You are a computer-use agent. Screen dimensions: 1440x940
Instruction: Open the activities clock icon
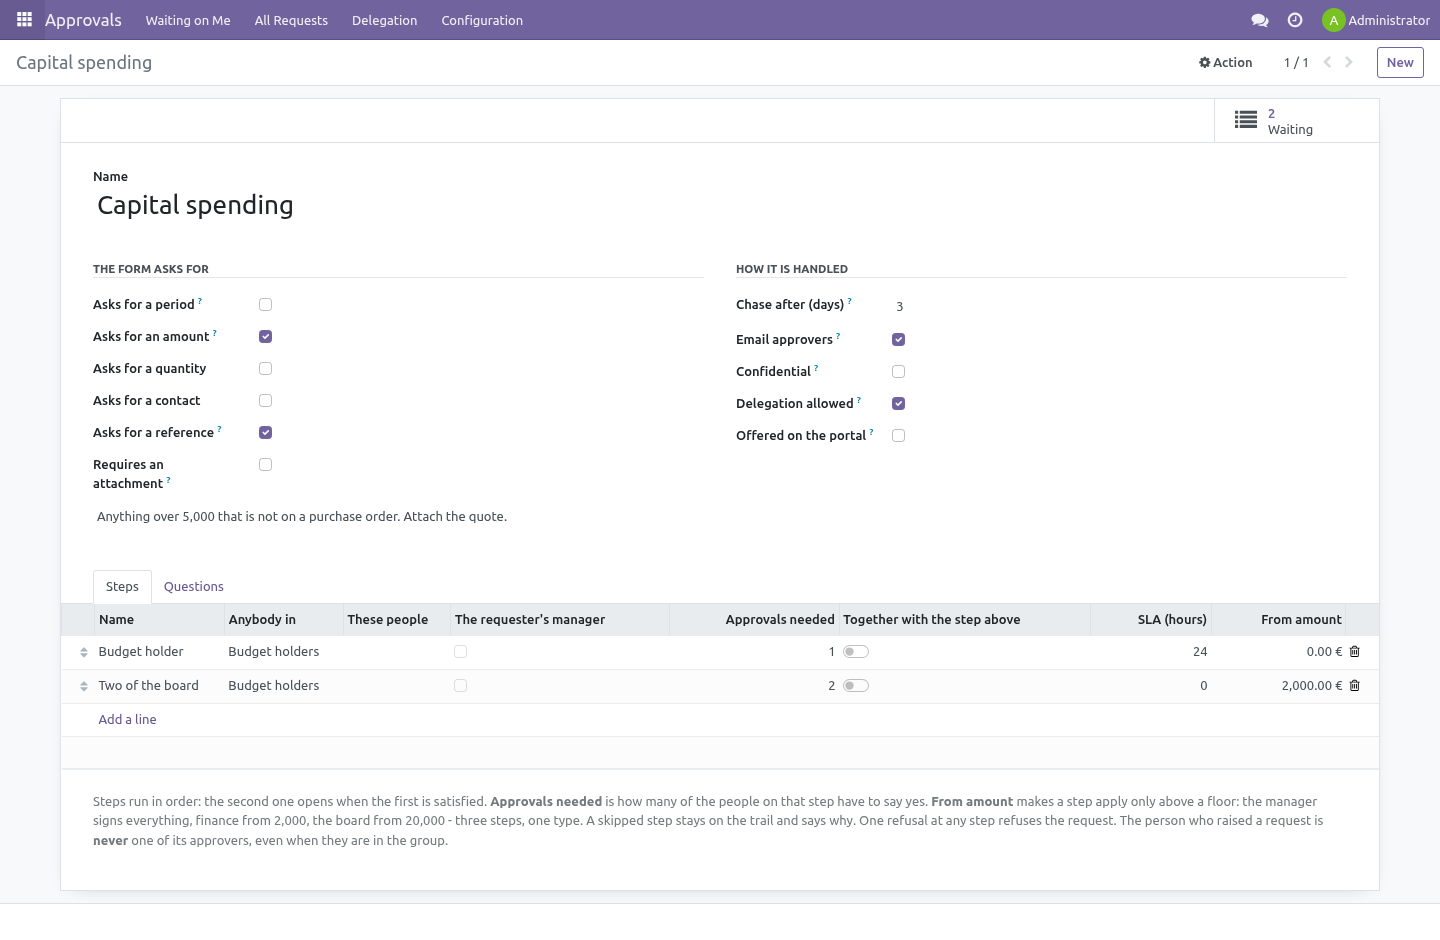pos(1295,20)
